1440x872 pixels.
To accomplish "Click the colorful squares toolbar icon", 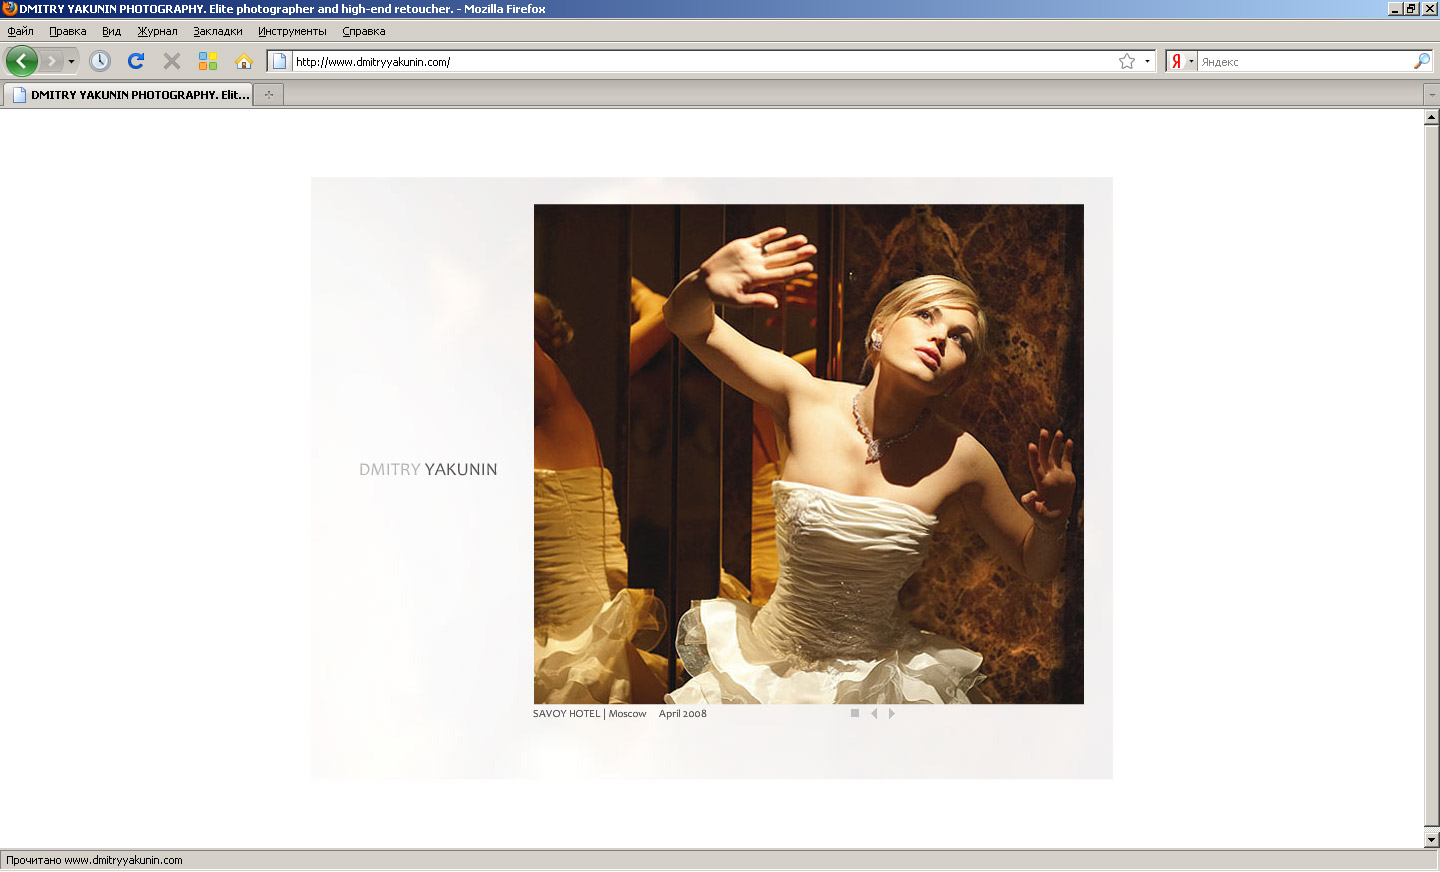I will [208, 61].
